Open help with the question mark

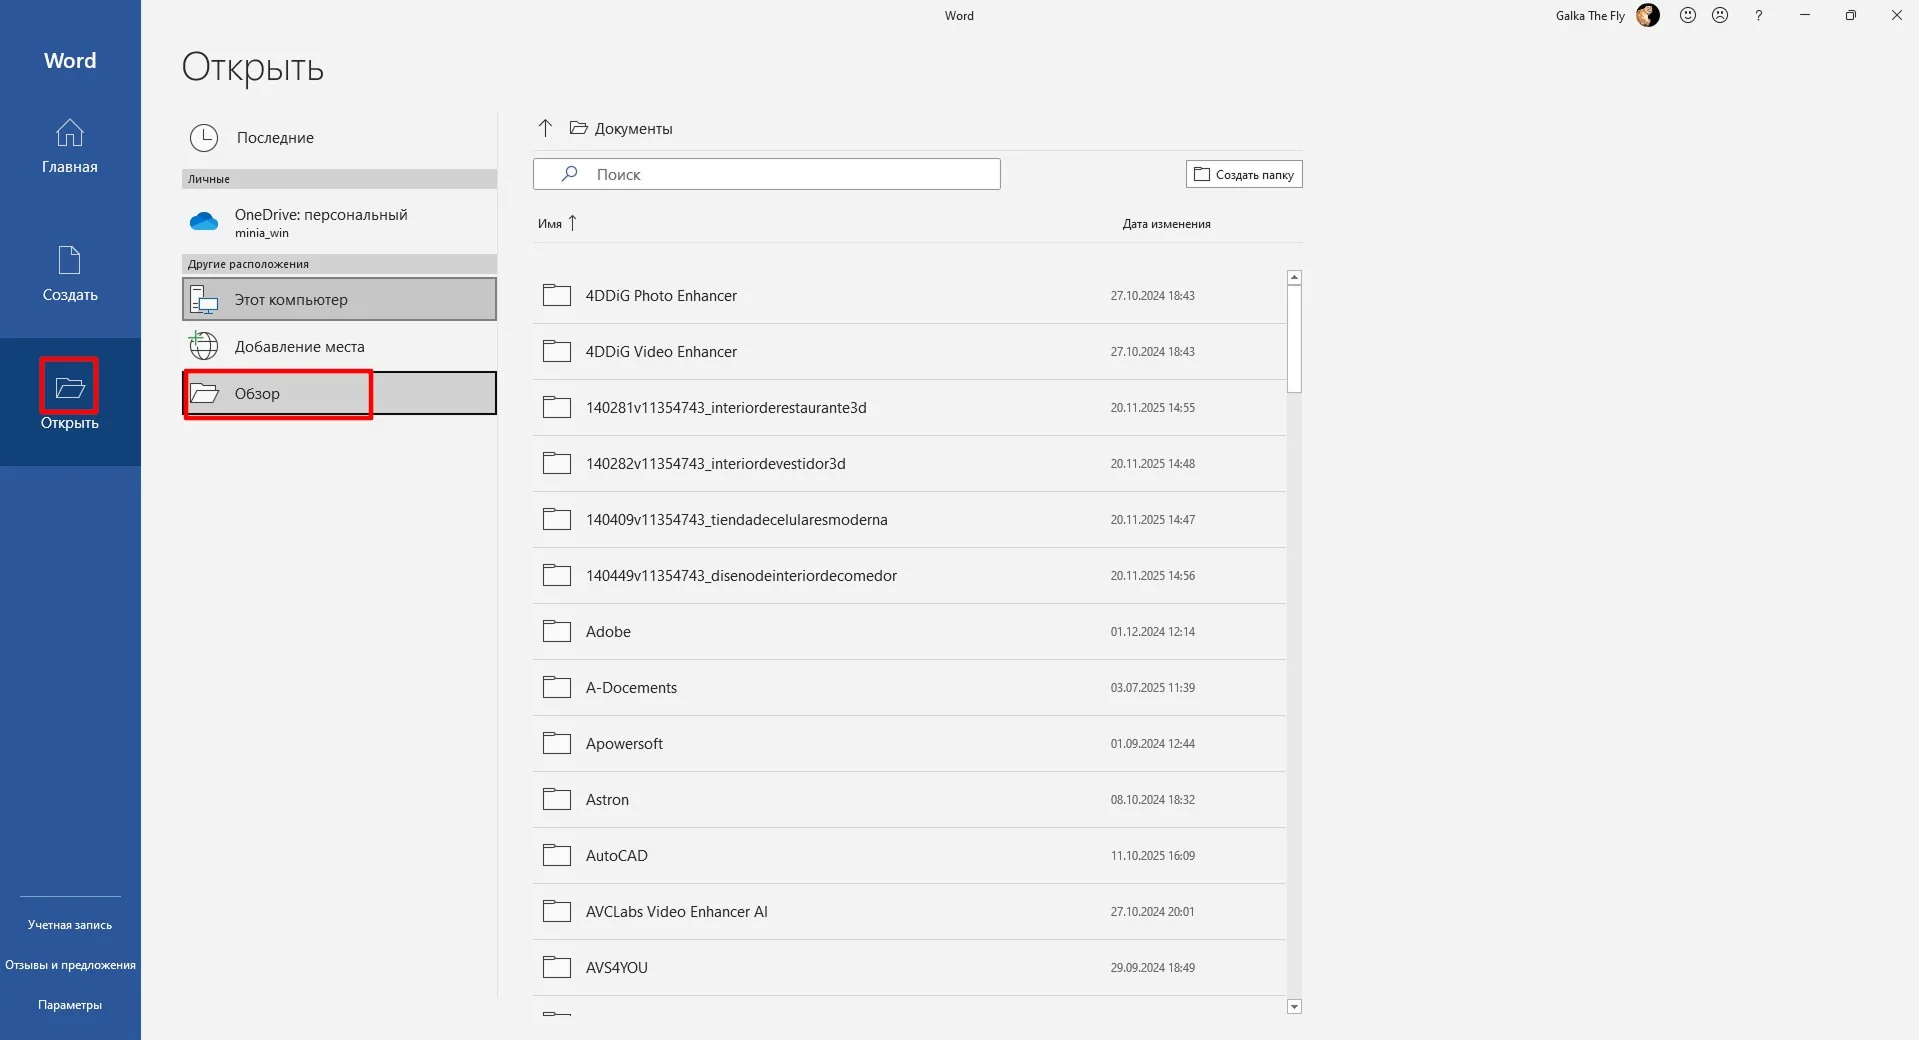(1758, 15)
